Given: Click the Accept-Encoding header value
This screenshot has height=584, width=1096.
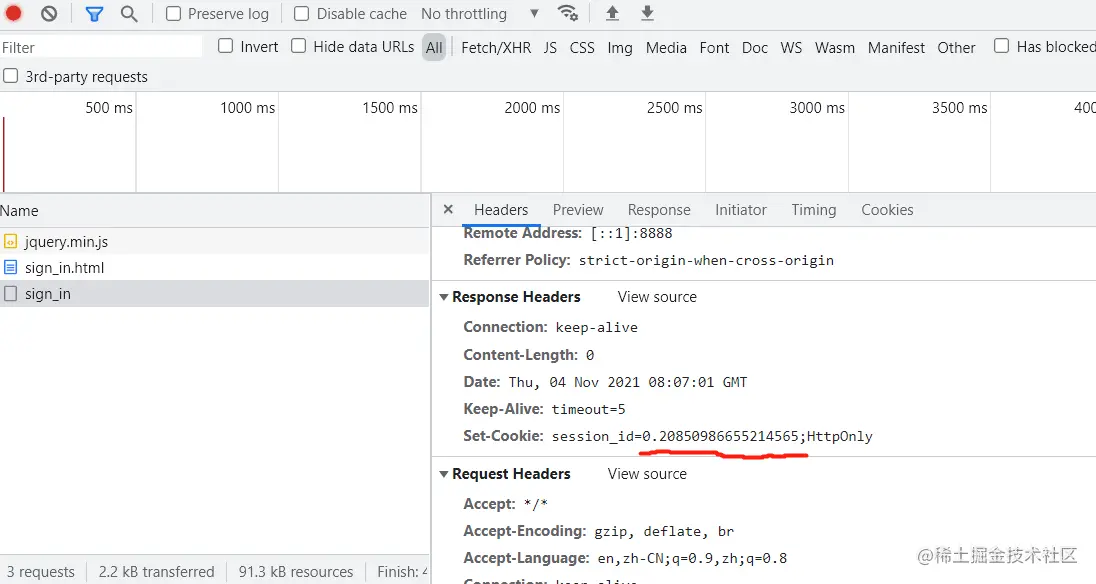Looking at the screenshot, I should click(x=663, y=531).
